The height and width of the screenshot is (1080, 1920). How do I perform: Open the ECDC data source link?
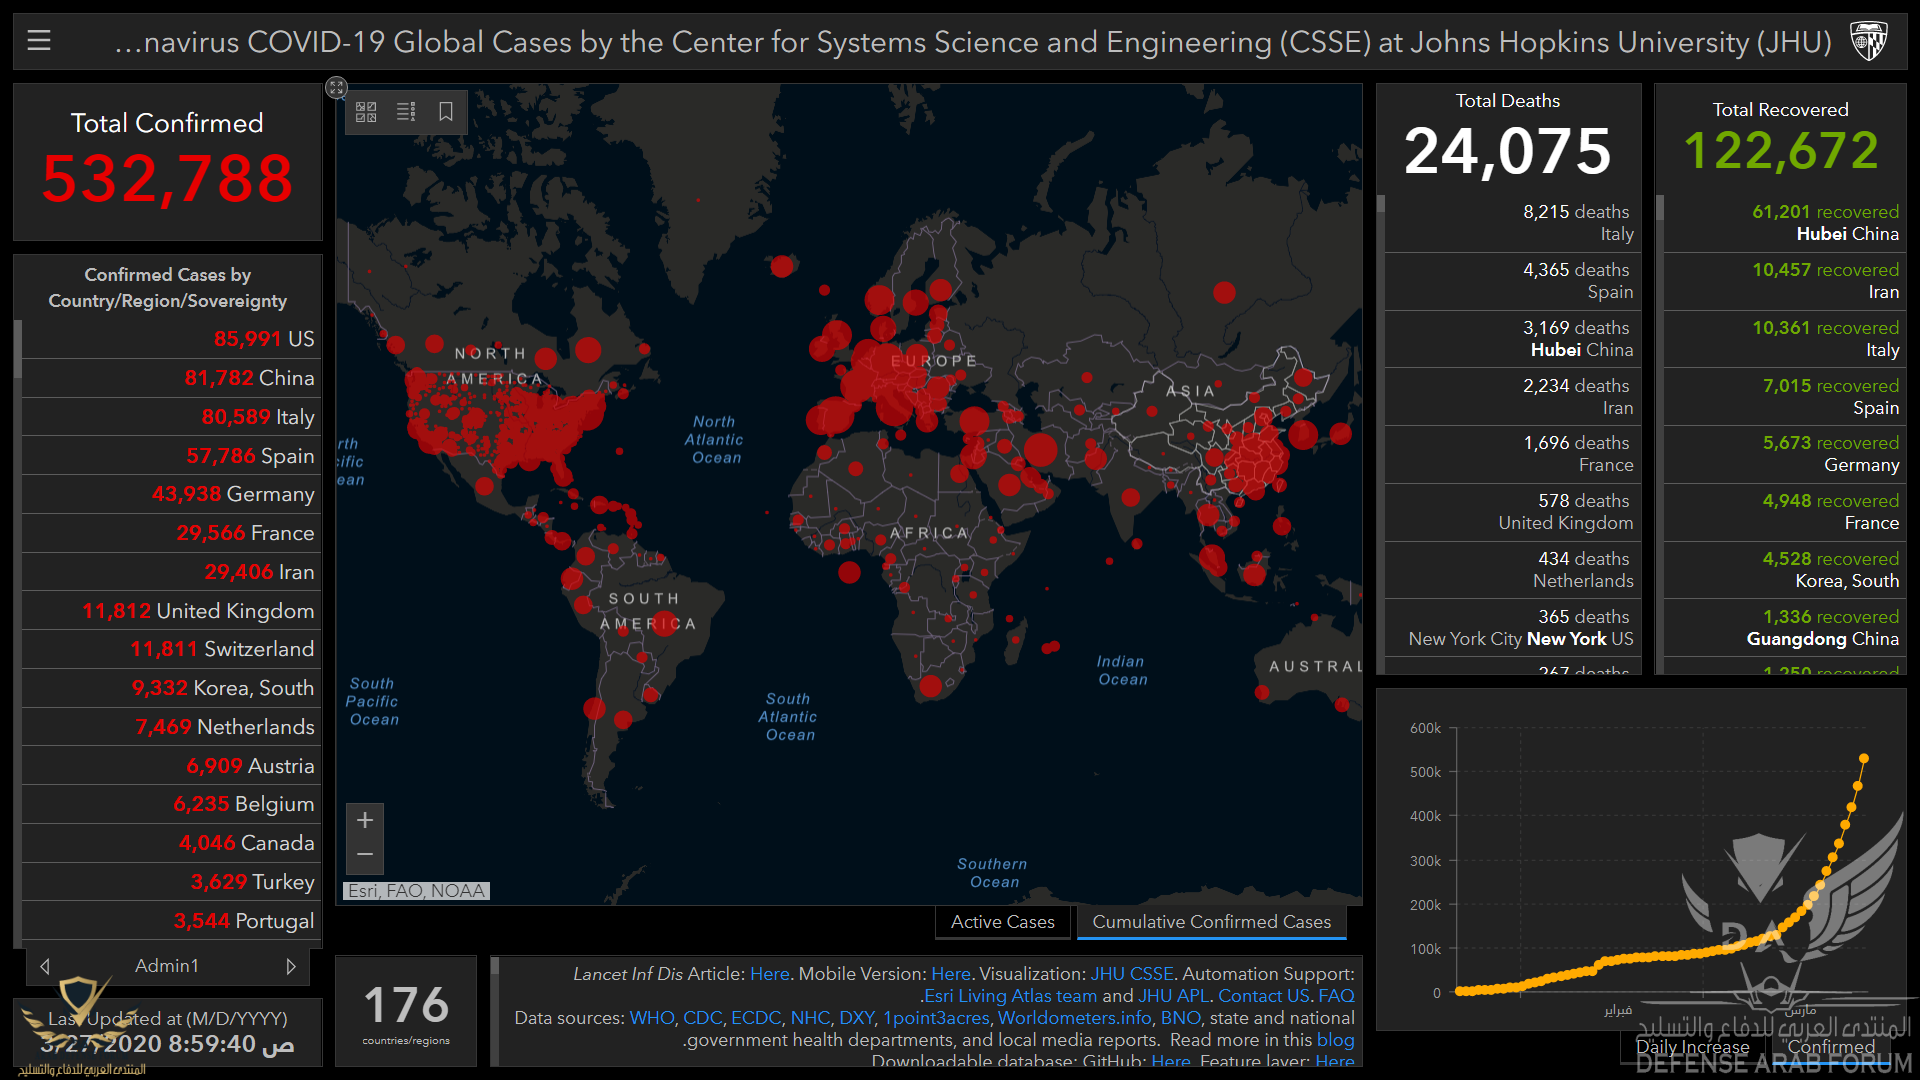756,1018
